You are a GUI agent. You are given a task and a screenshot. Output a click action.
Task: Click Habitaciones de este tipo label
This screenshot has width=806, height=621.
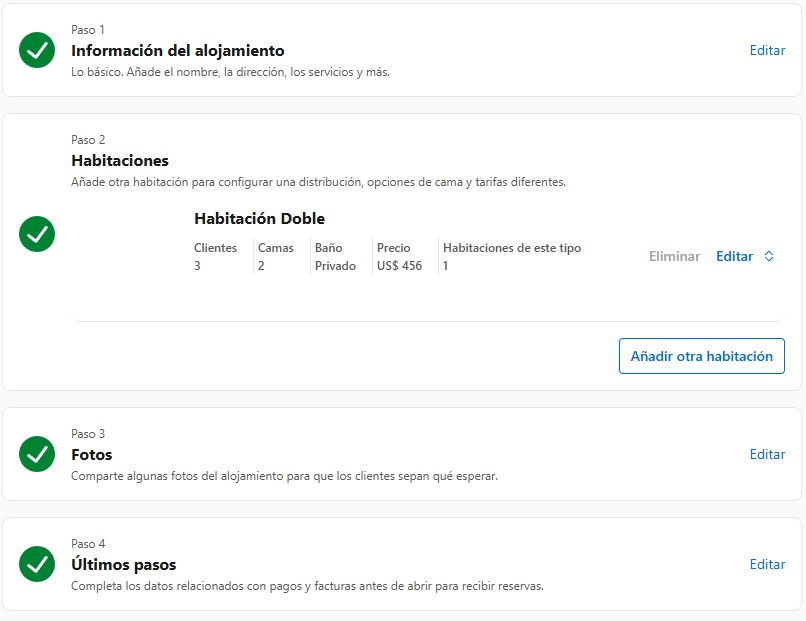click(512, 248)
